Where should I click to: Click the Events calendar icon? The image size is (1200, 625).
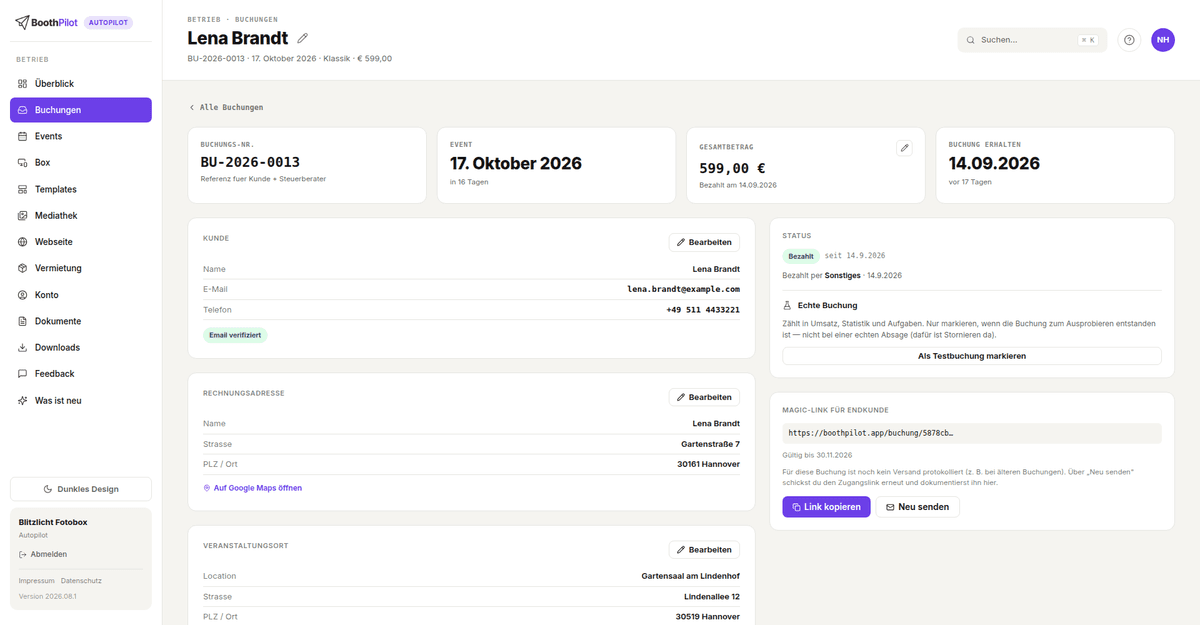pyautogui.click(x=24, y=136)
